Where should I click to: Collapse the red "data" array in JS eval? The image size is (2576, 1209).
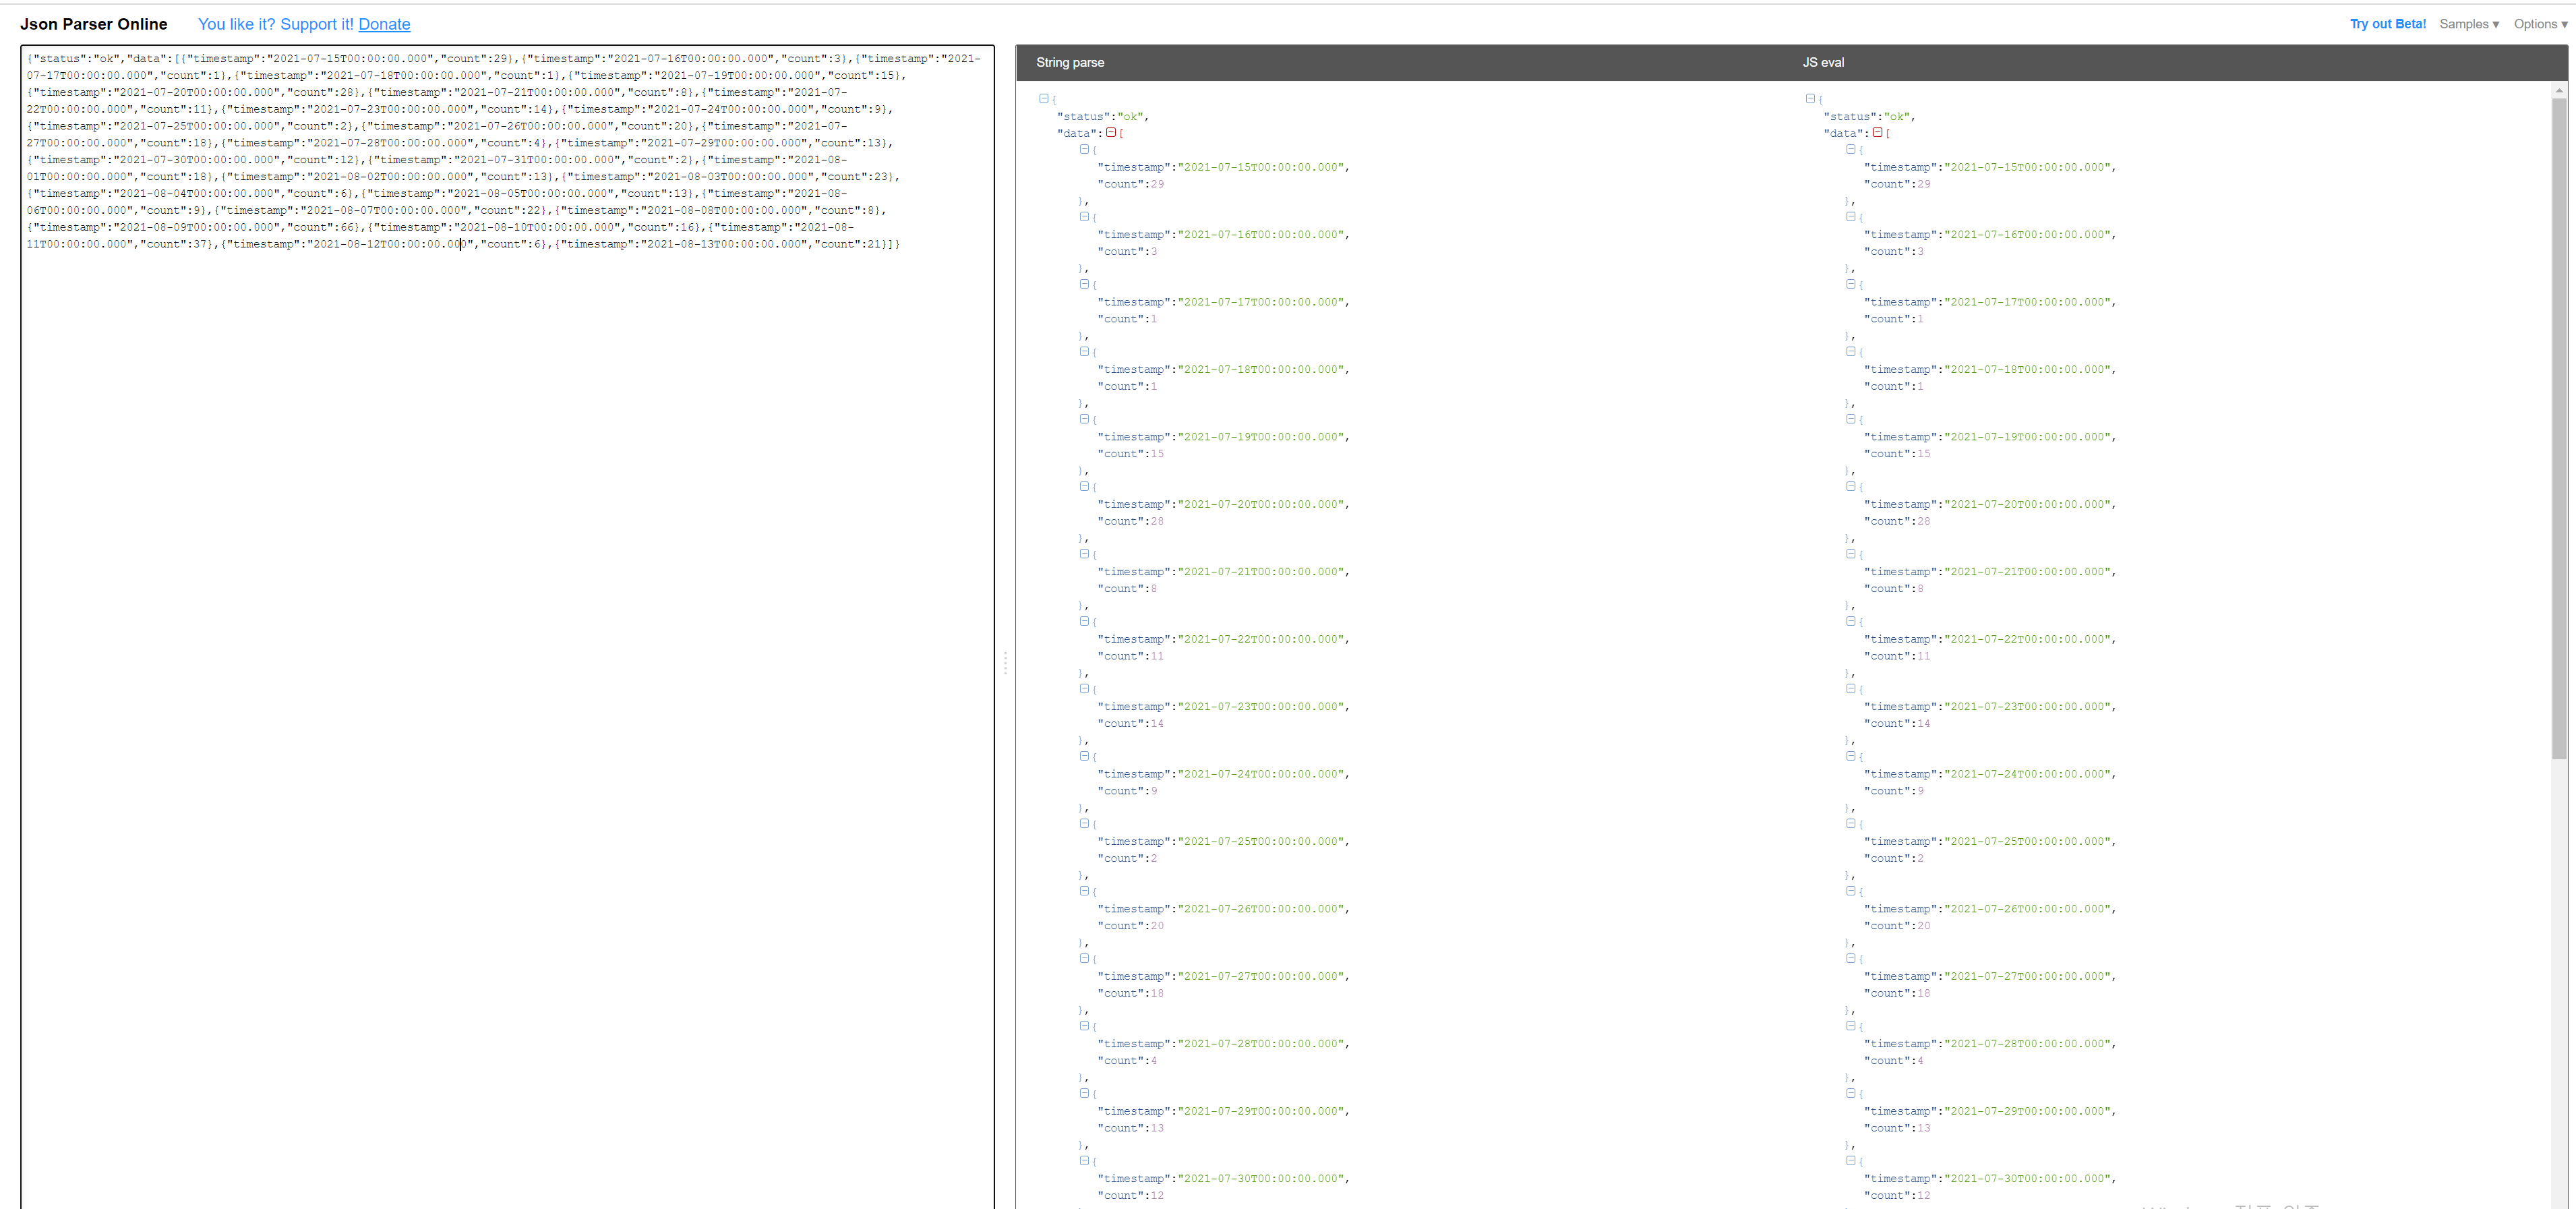(1877, 132)
